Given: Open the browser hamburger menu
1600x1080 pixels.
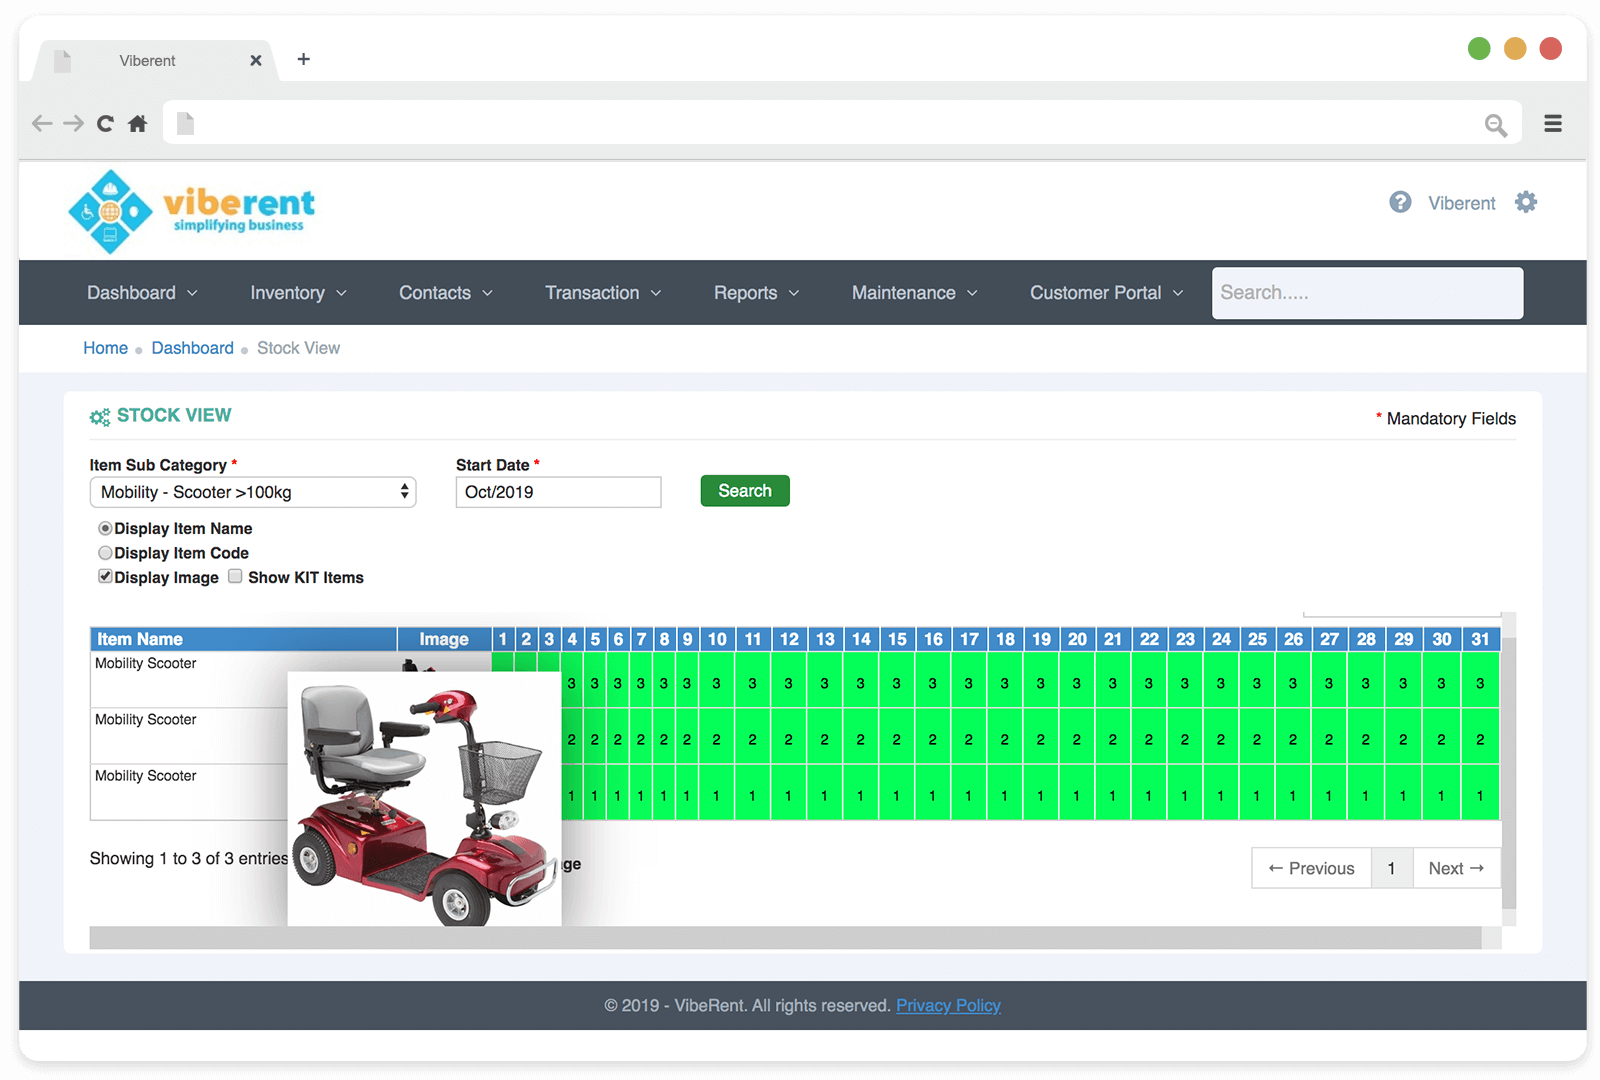Looking at the screenshot, I should point(1552,123).
